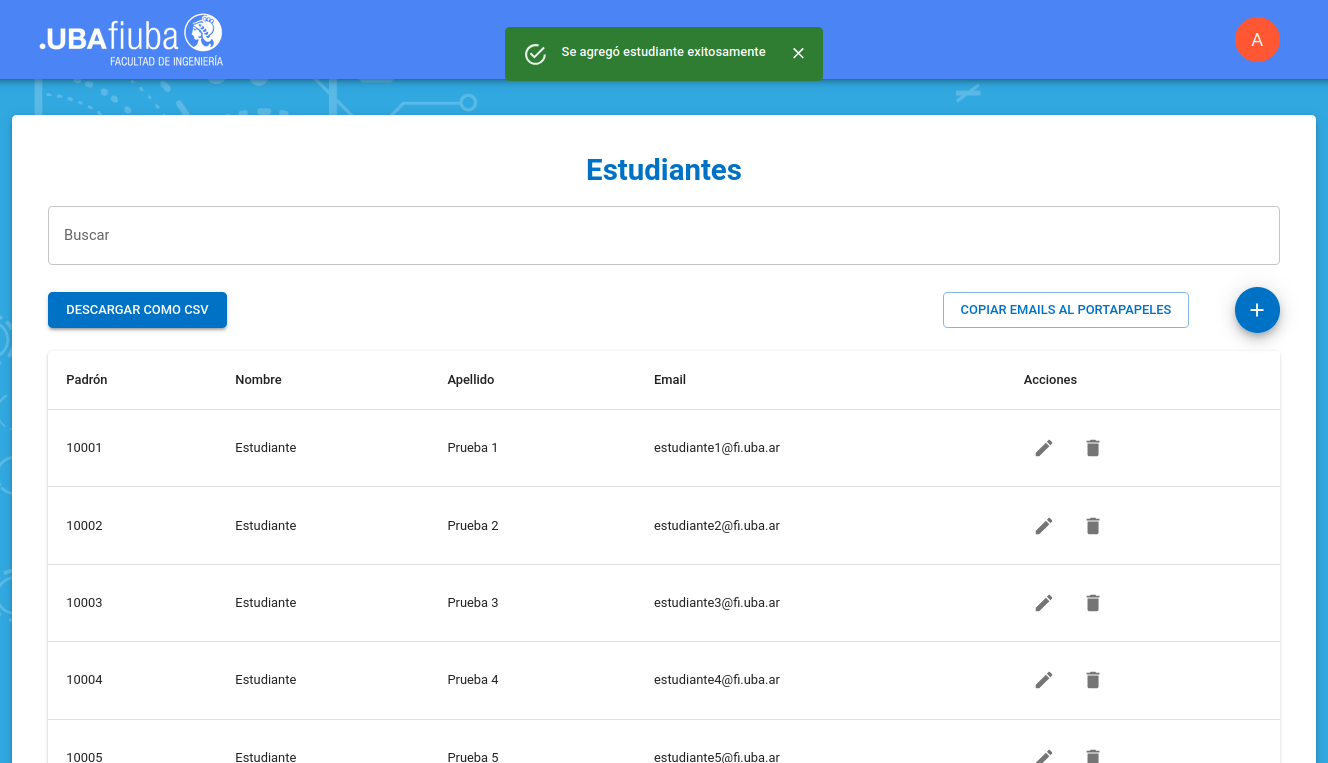1328x763 pixels.
Task: Edit the Prueba 2 student row
Action: pos(1044,526)
